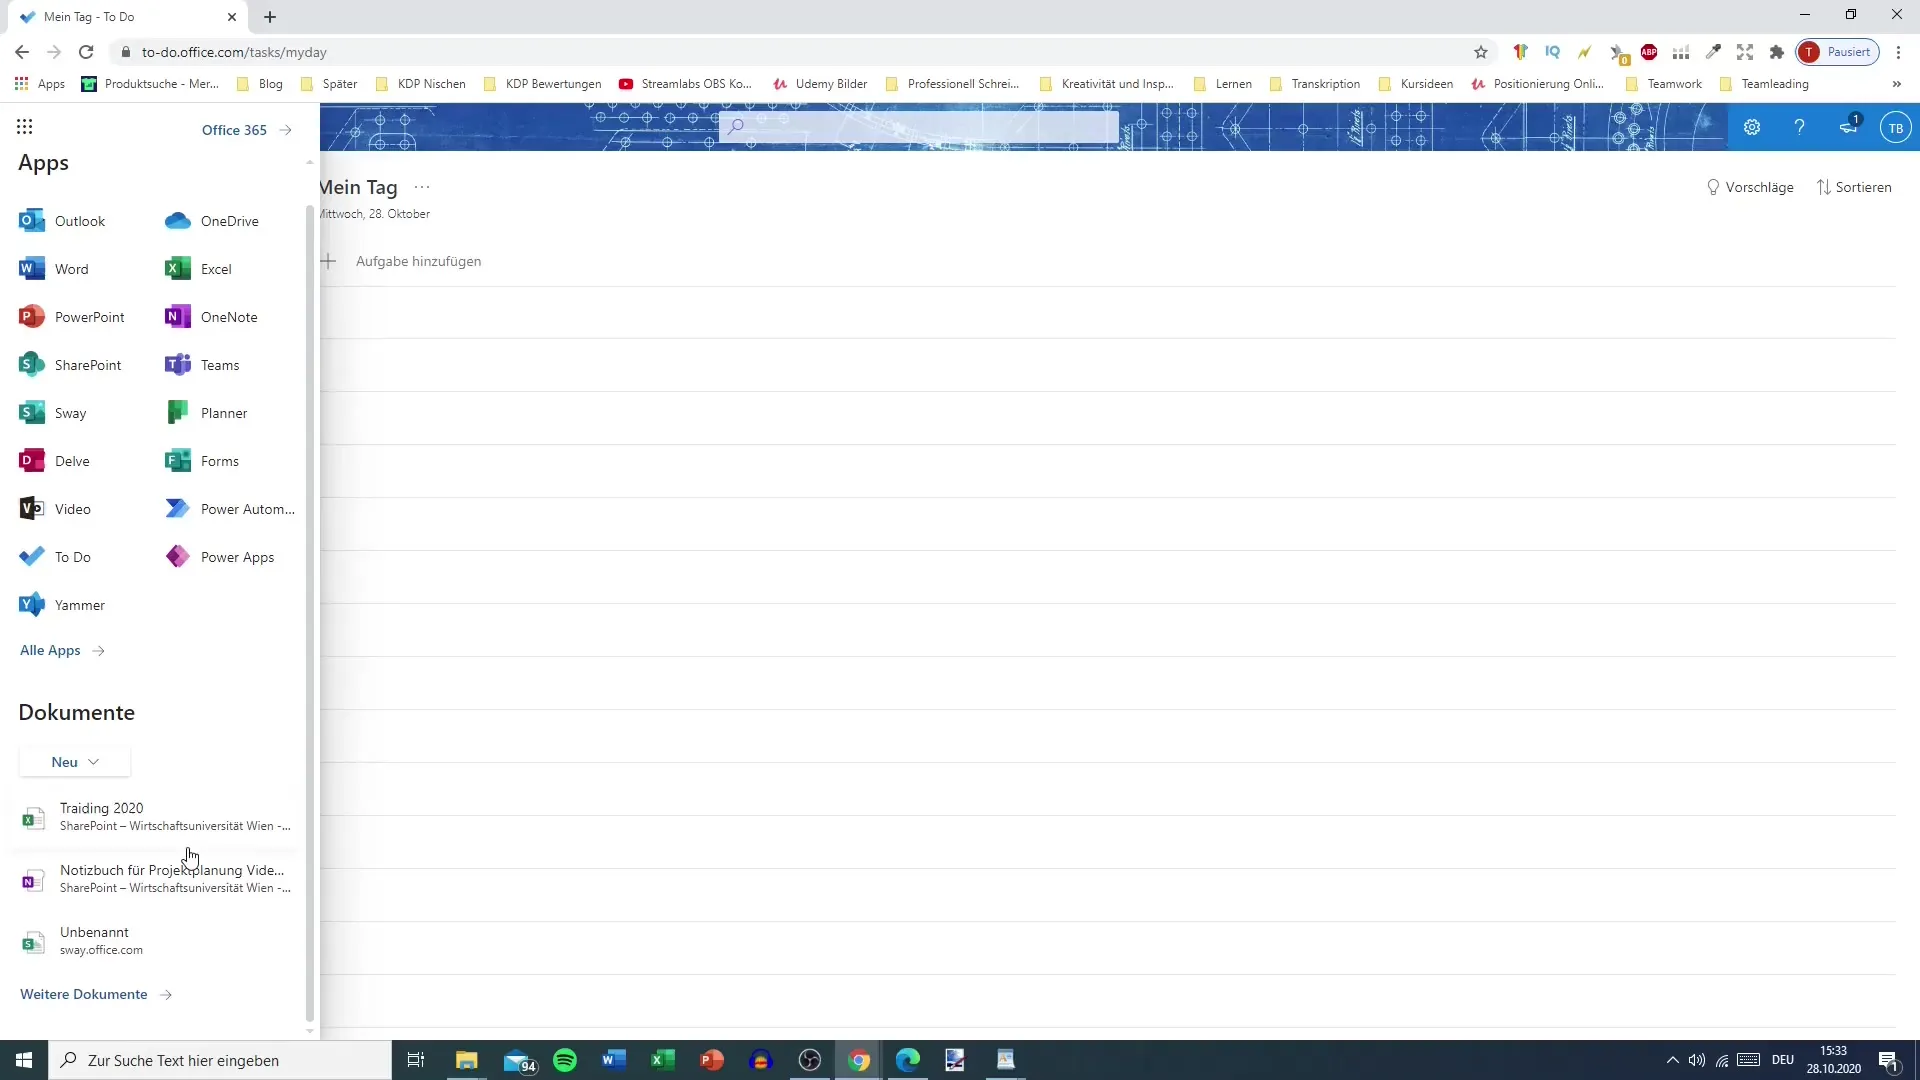The image size is (1920, 1080).
Task: Open the Word app
Action: (54, 269)
